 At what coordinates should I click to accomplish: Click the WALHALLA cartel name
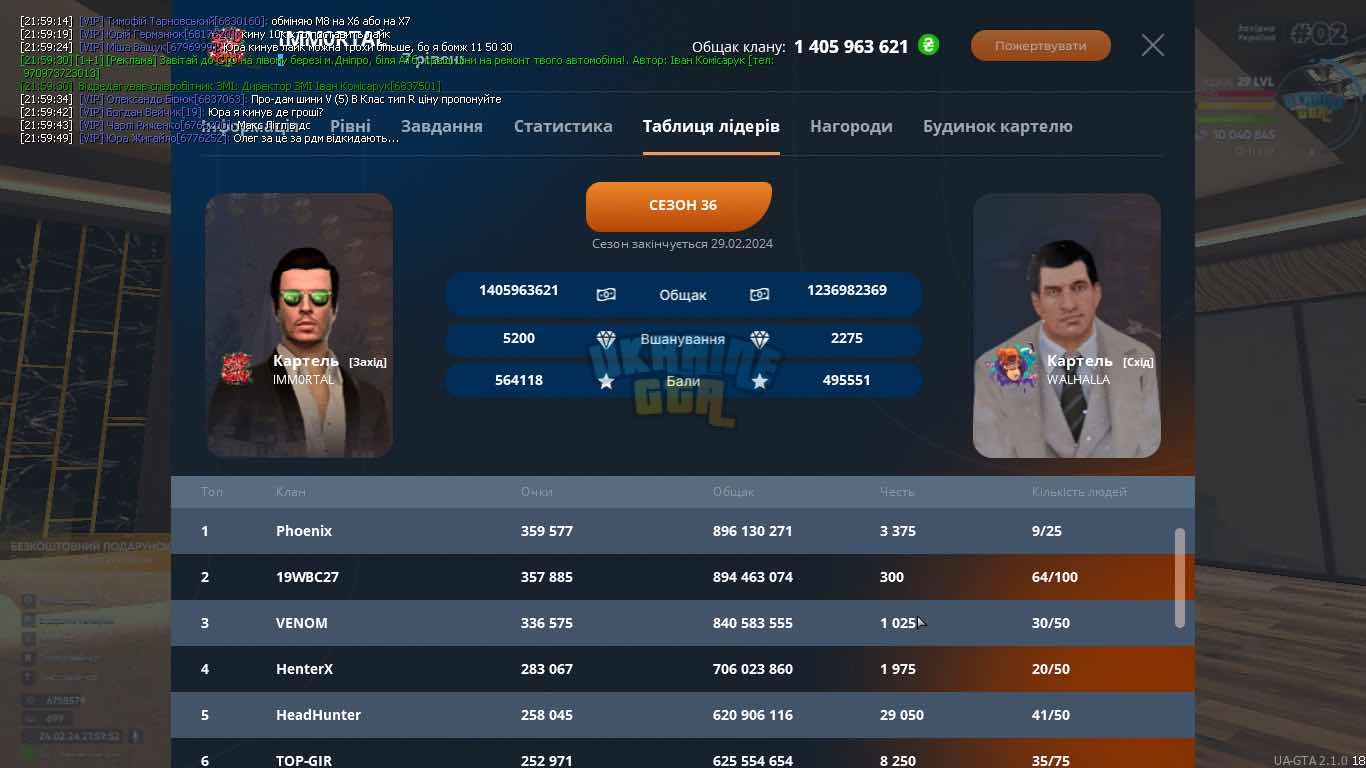[x=1078, y=380]
